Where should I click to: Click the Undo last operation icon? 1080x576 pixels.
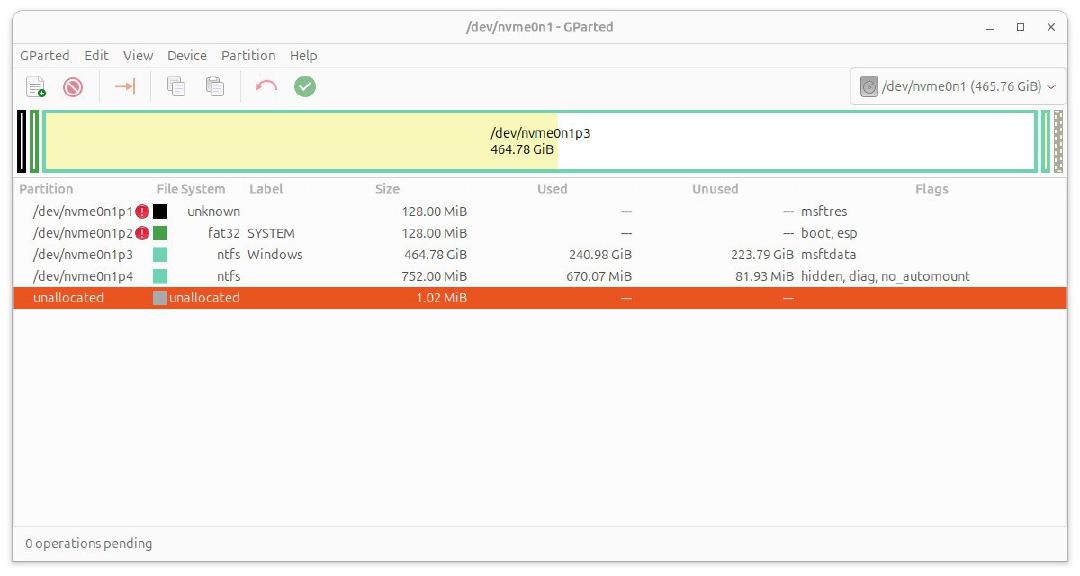[265, 86]
